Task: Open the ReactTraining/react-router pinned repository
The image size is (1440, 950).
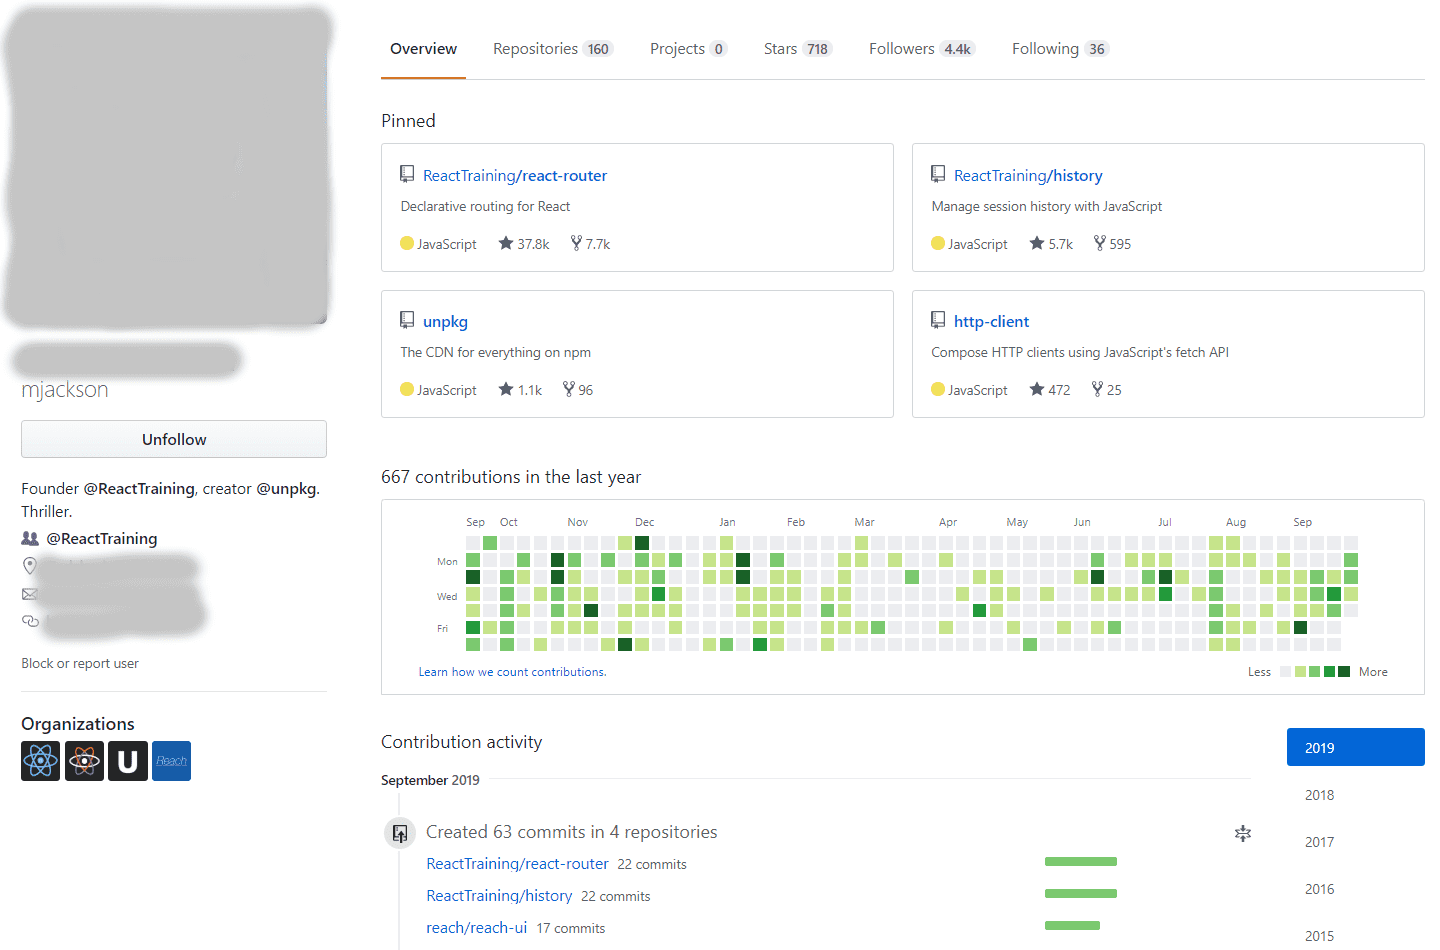Action: tap(515, 175)
